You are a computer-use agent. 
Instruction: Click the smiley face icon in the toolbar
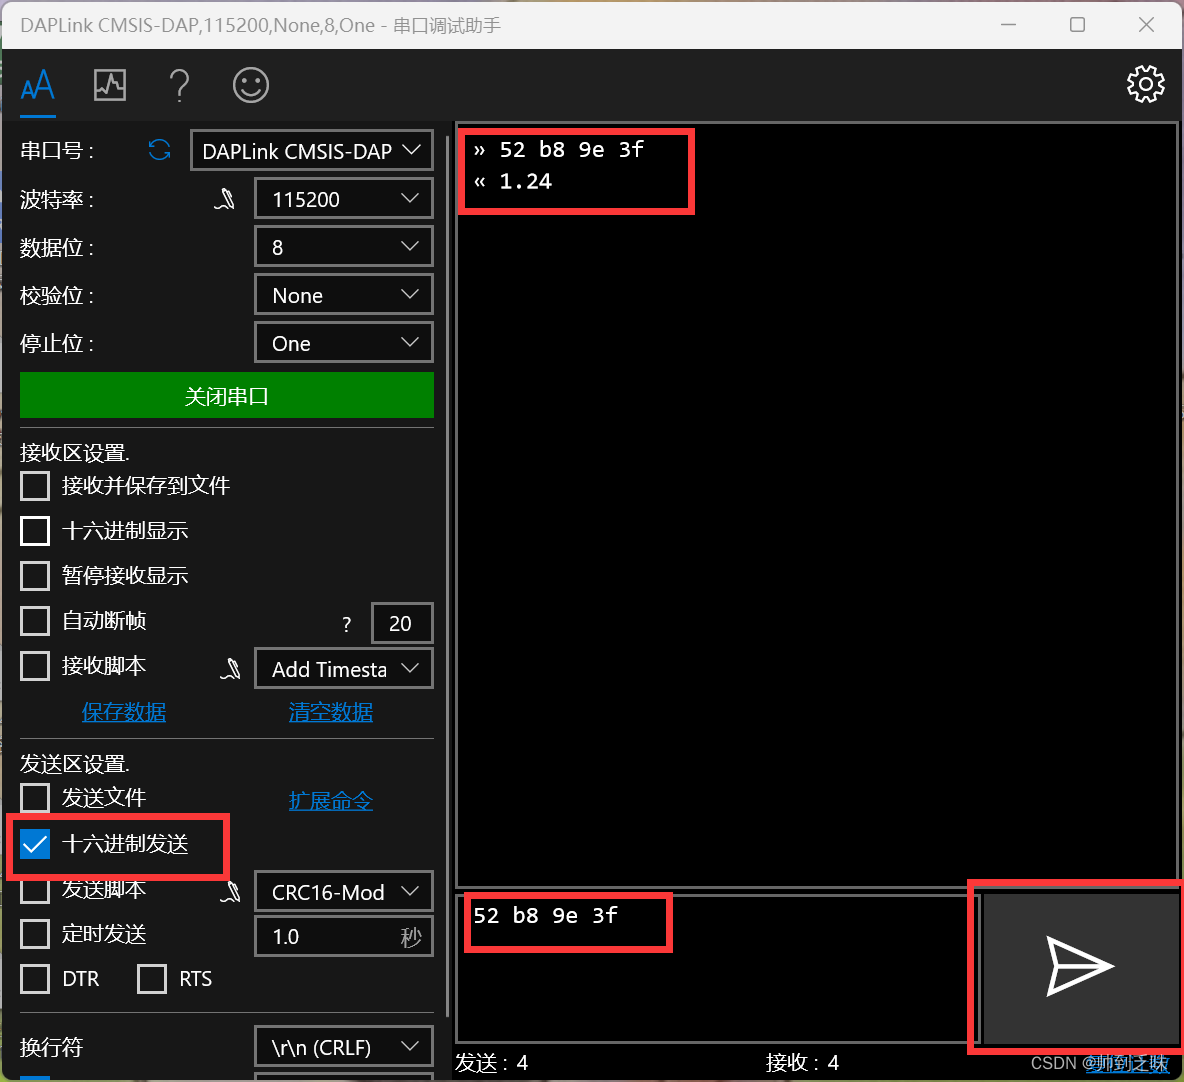click(x=250, y=85)
